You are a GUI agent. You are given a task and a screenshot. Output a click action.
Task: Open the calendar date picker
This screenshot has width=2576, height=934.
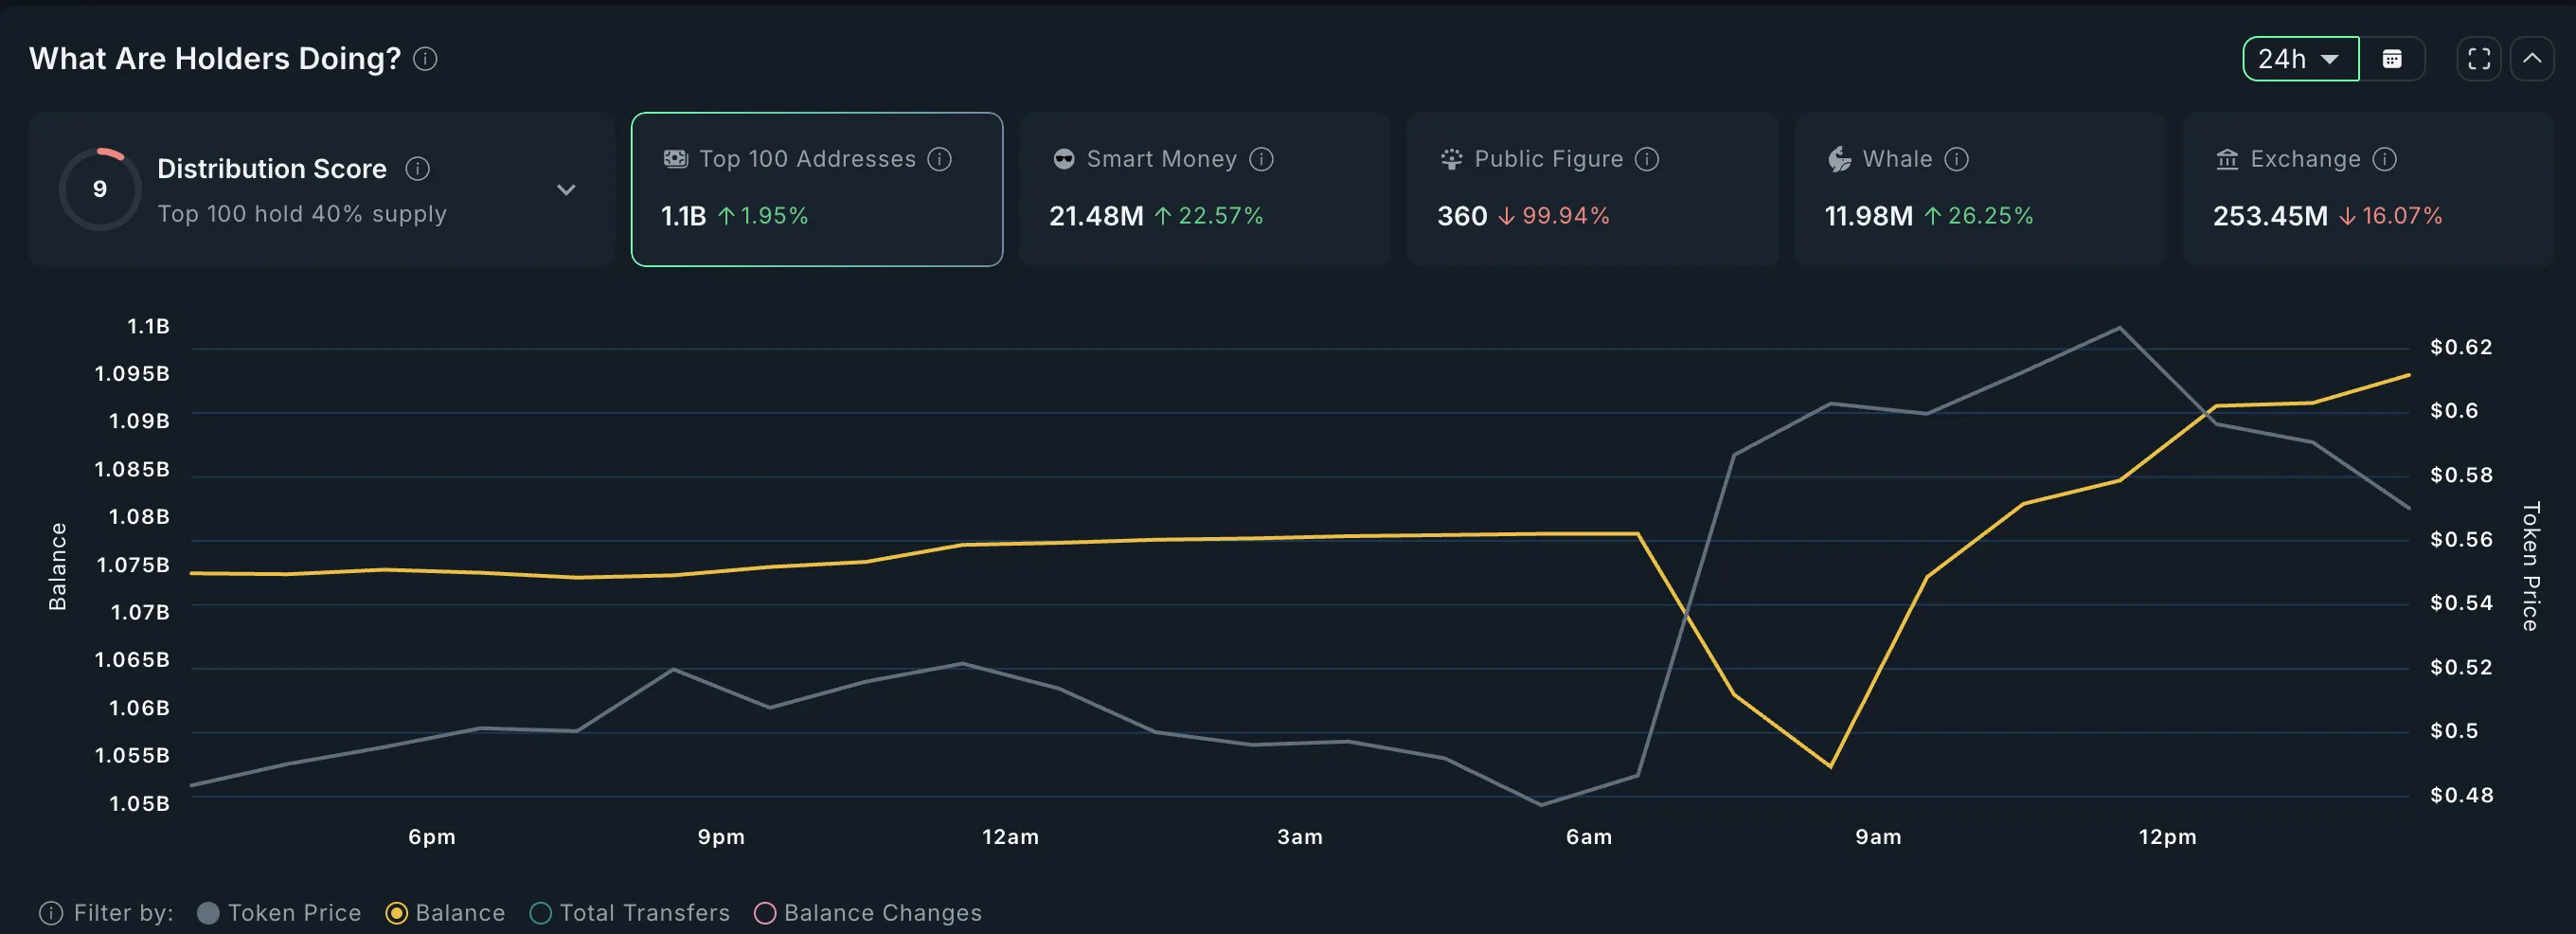pos(2393,59)
